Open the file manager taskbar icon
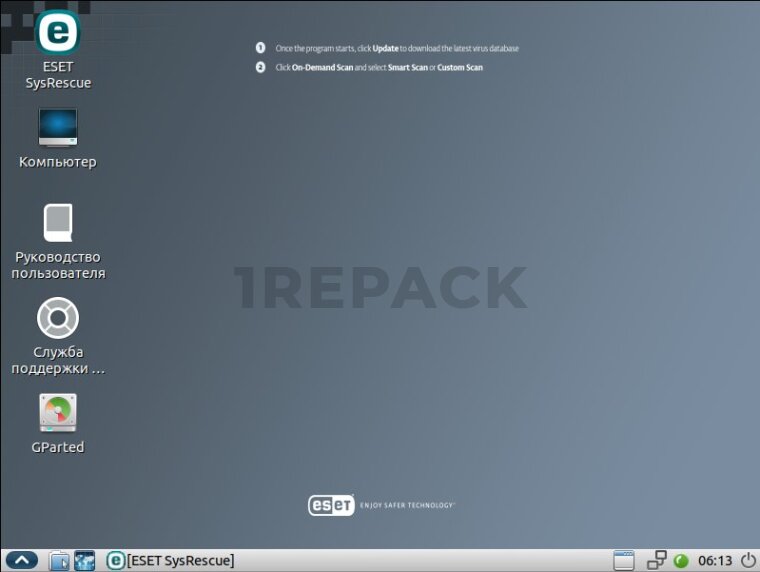This screenshot has height=572, width=760. tap(60, 560)
